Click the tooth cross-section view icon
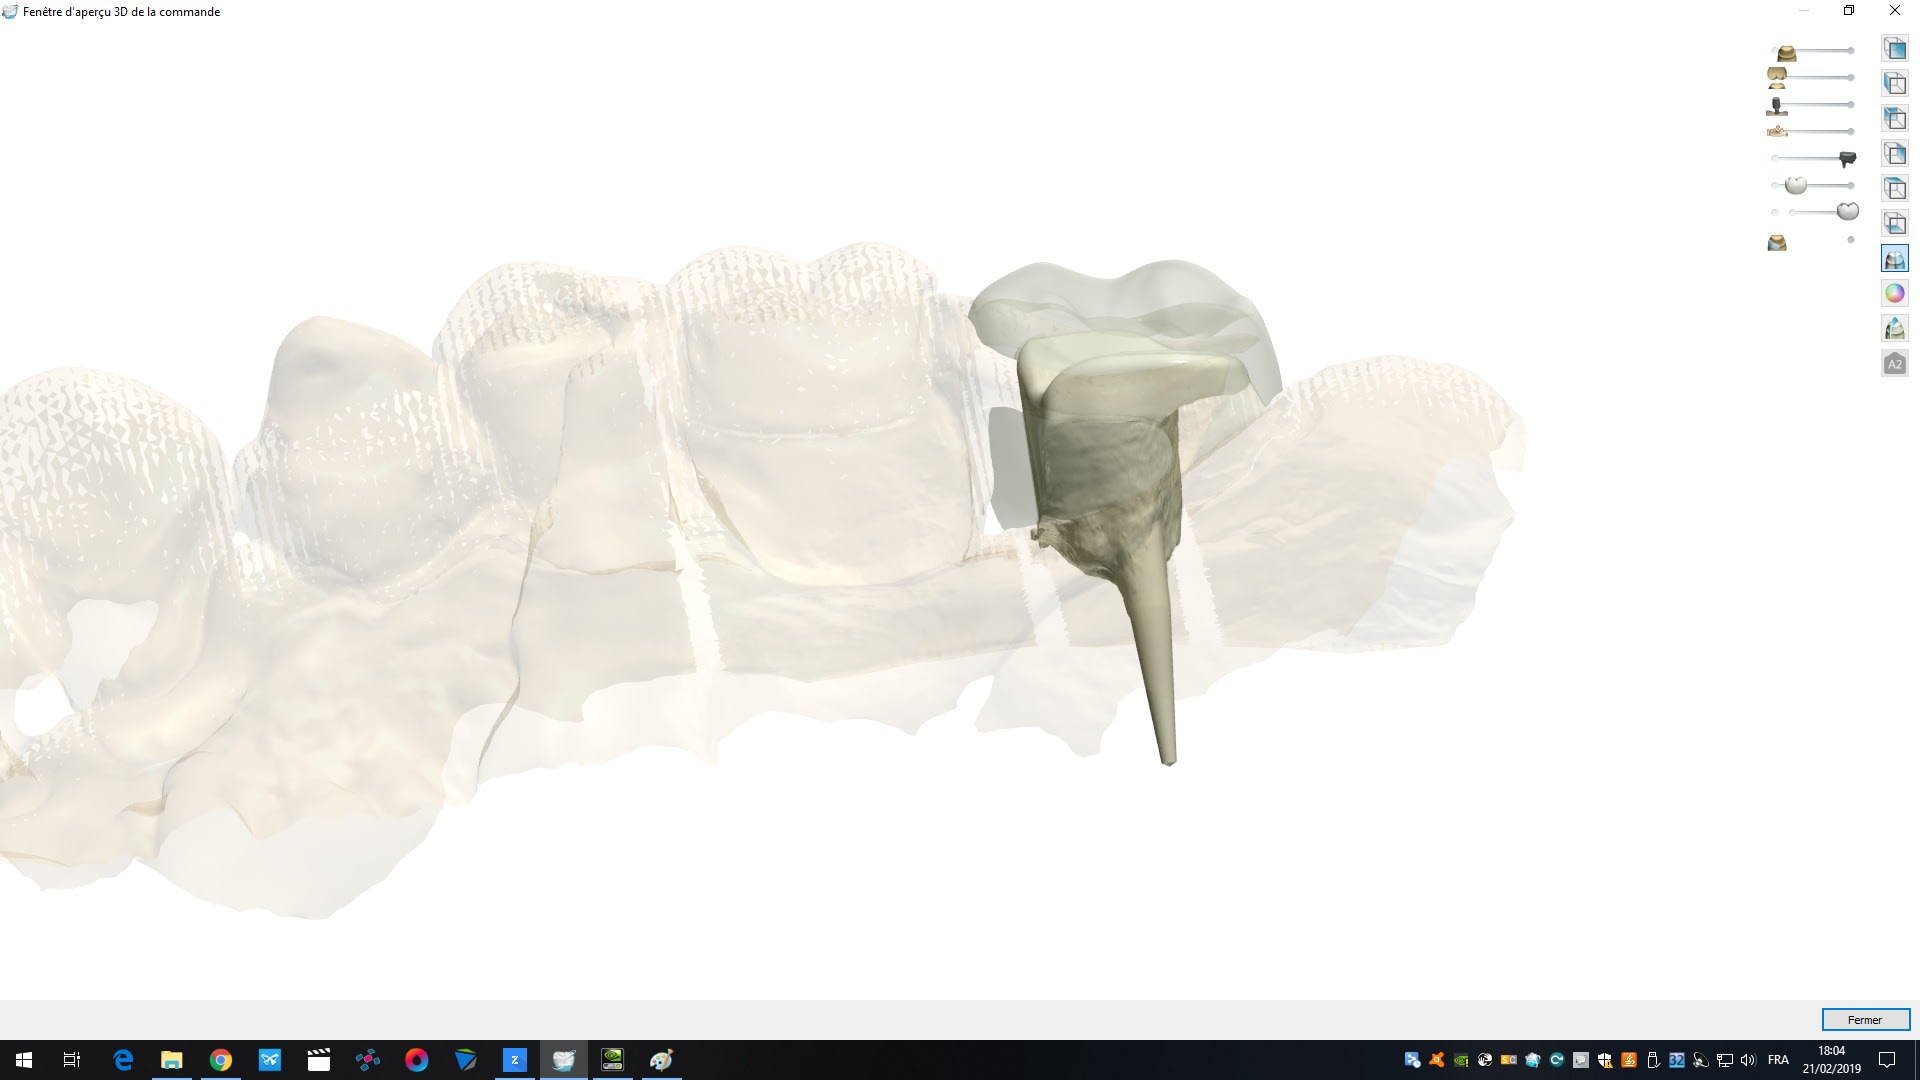Viewport: 1920px width, 1080px height. (1894, 328)
